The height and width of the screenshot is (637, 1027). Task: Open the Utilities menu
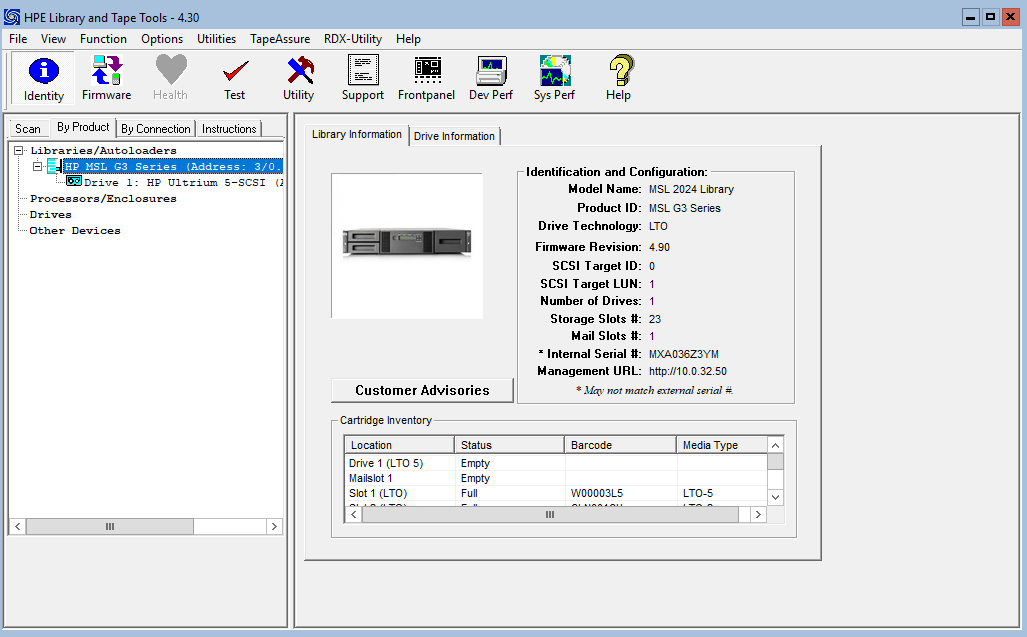coord(216,39)
